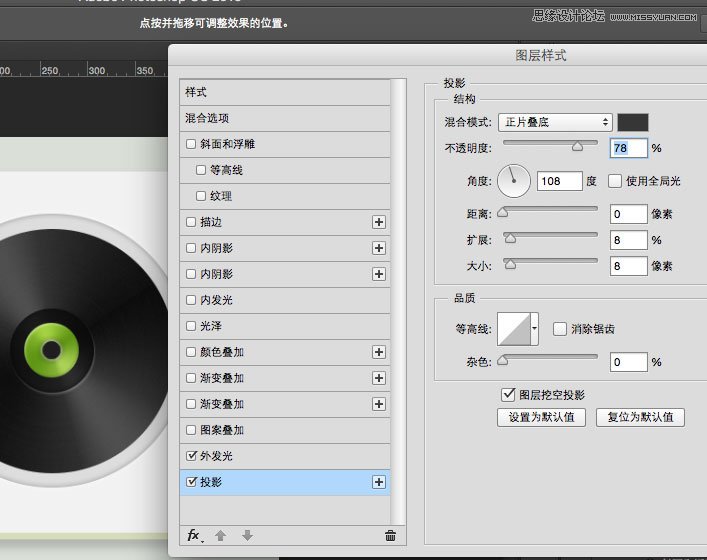This screenshot has width=707, height=560.
Task: Select the 光泽 effect row label
Action: click(x=211, y=326)
